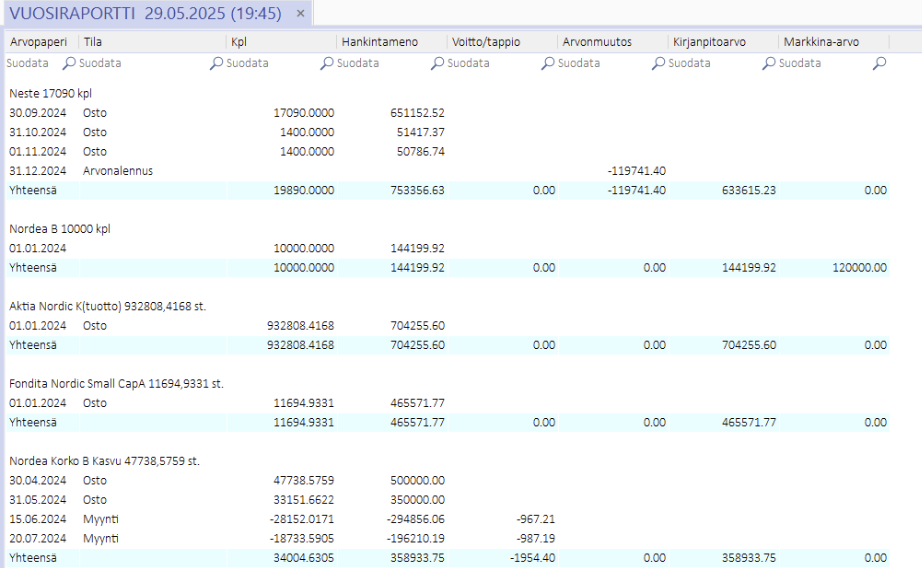The image size is (922, 568).
Task: Click the magnifier icon in Tila filter
Action: click(215, 63)
